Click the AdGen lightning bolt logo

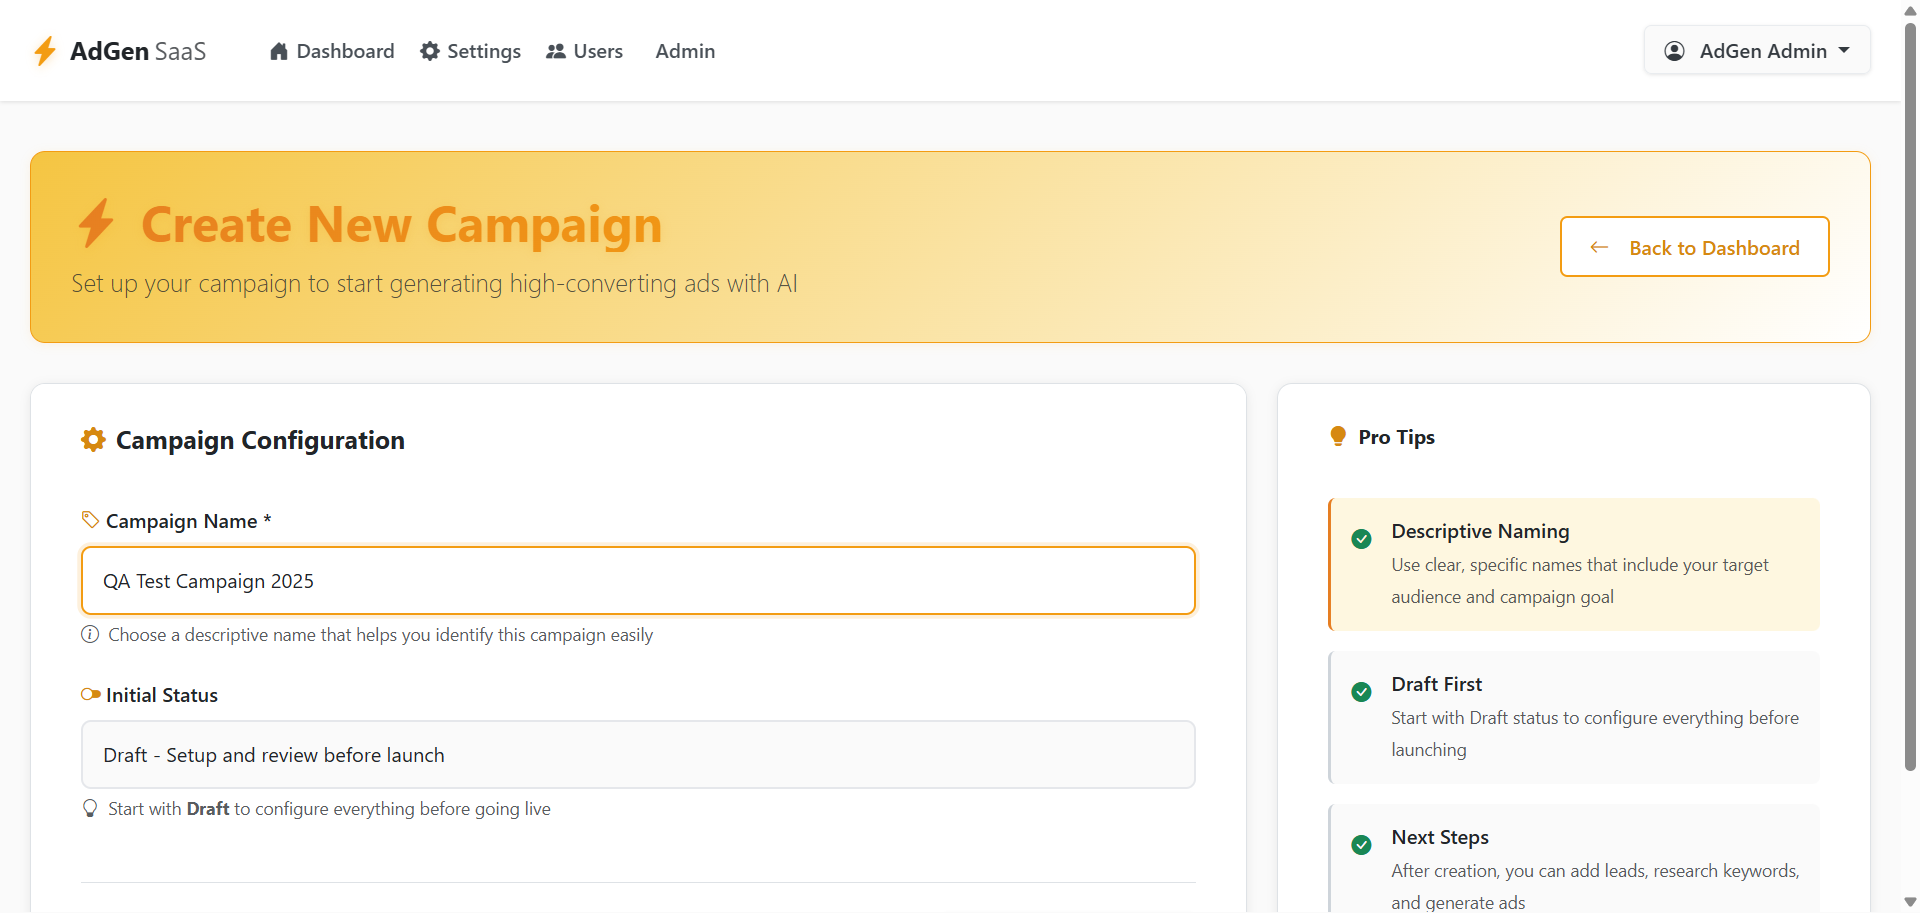[45, 51]
